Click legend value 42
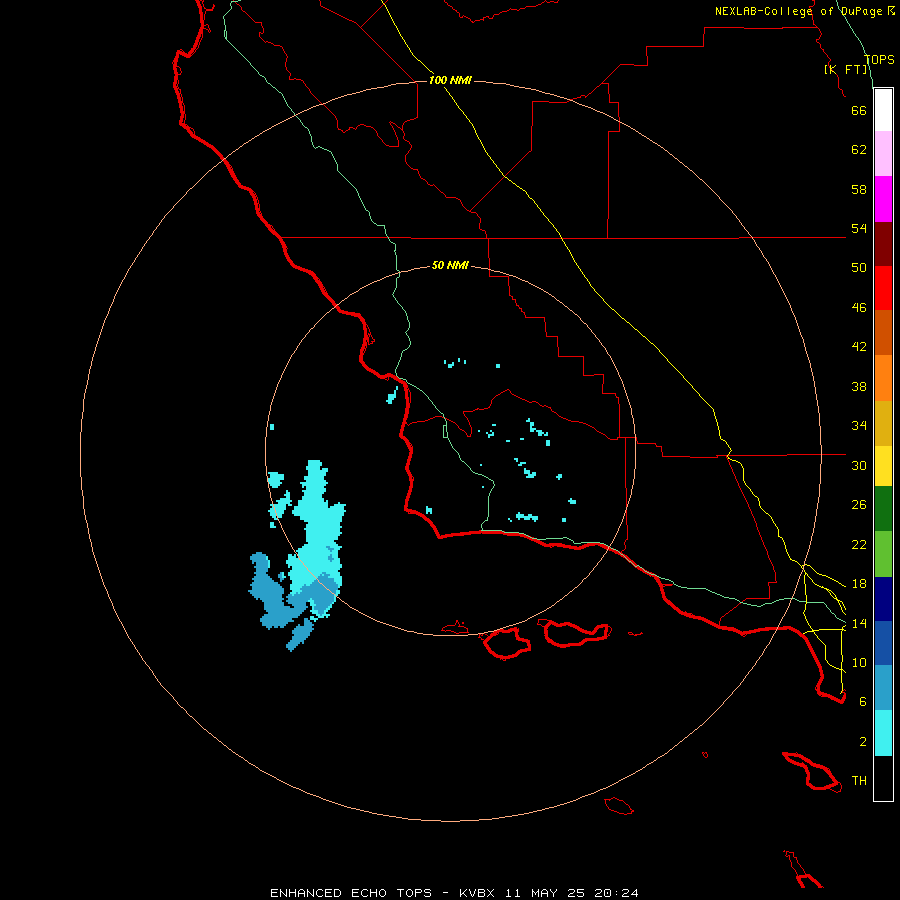 (859, 347)
